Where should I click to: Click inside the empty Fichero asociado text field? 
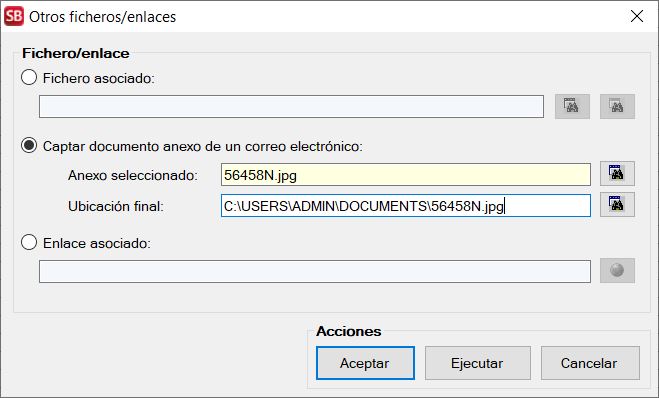[291, 107]
